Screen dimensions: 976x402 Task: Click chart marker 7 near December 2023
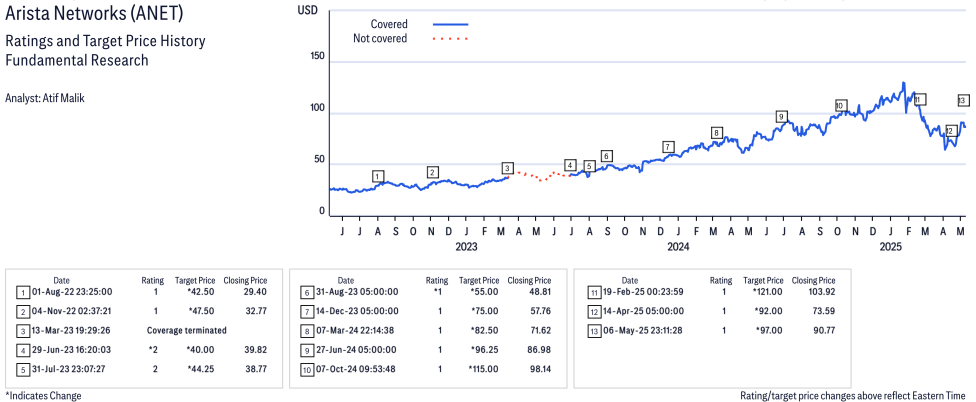coord(669,147)
